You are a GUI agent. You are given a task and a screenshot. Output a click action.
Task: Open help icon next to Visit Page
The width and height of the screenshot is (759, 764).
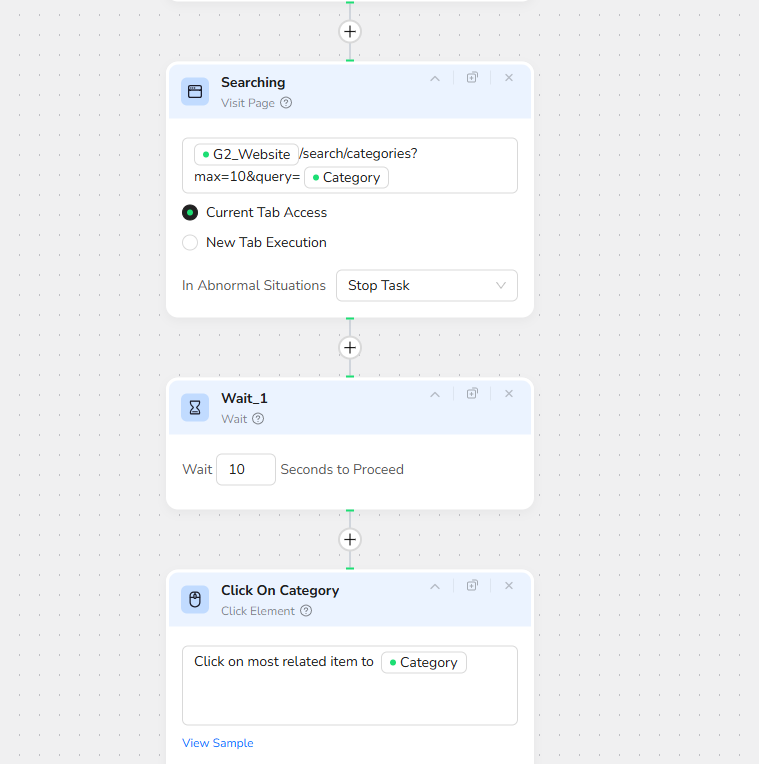[286, 103]
